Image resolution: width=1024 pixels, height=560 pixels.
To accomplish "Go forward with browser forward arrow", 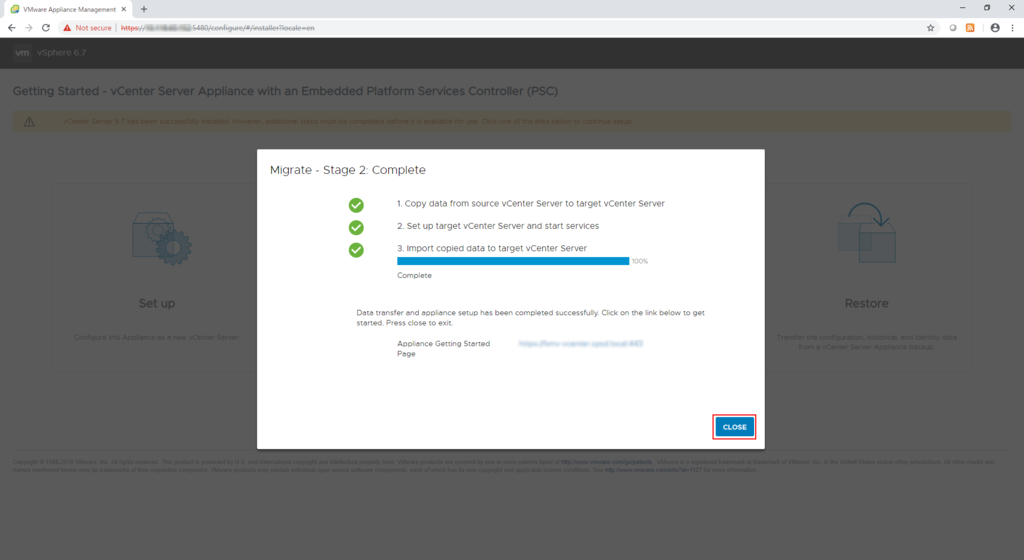I will coord(28,28).
